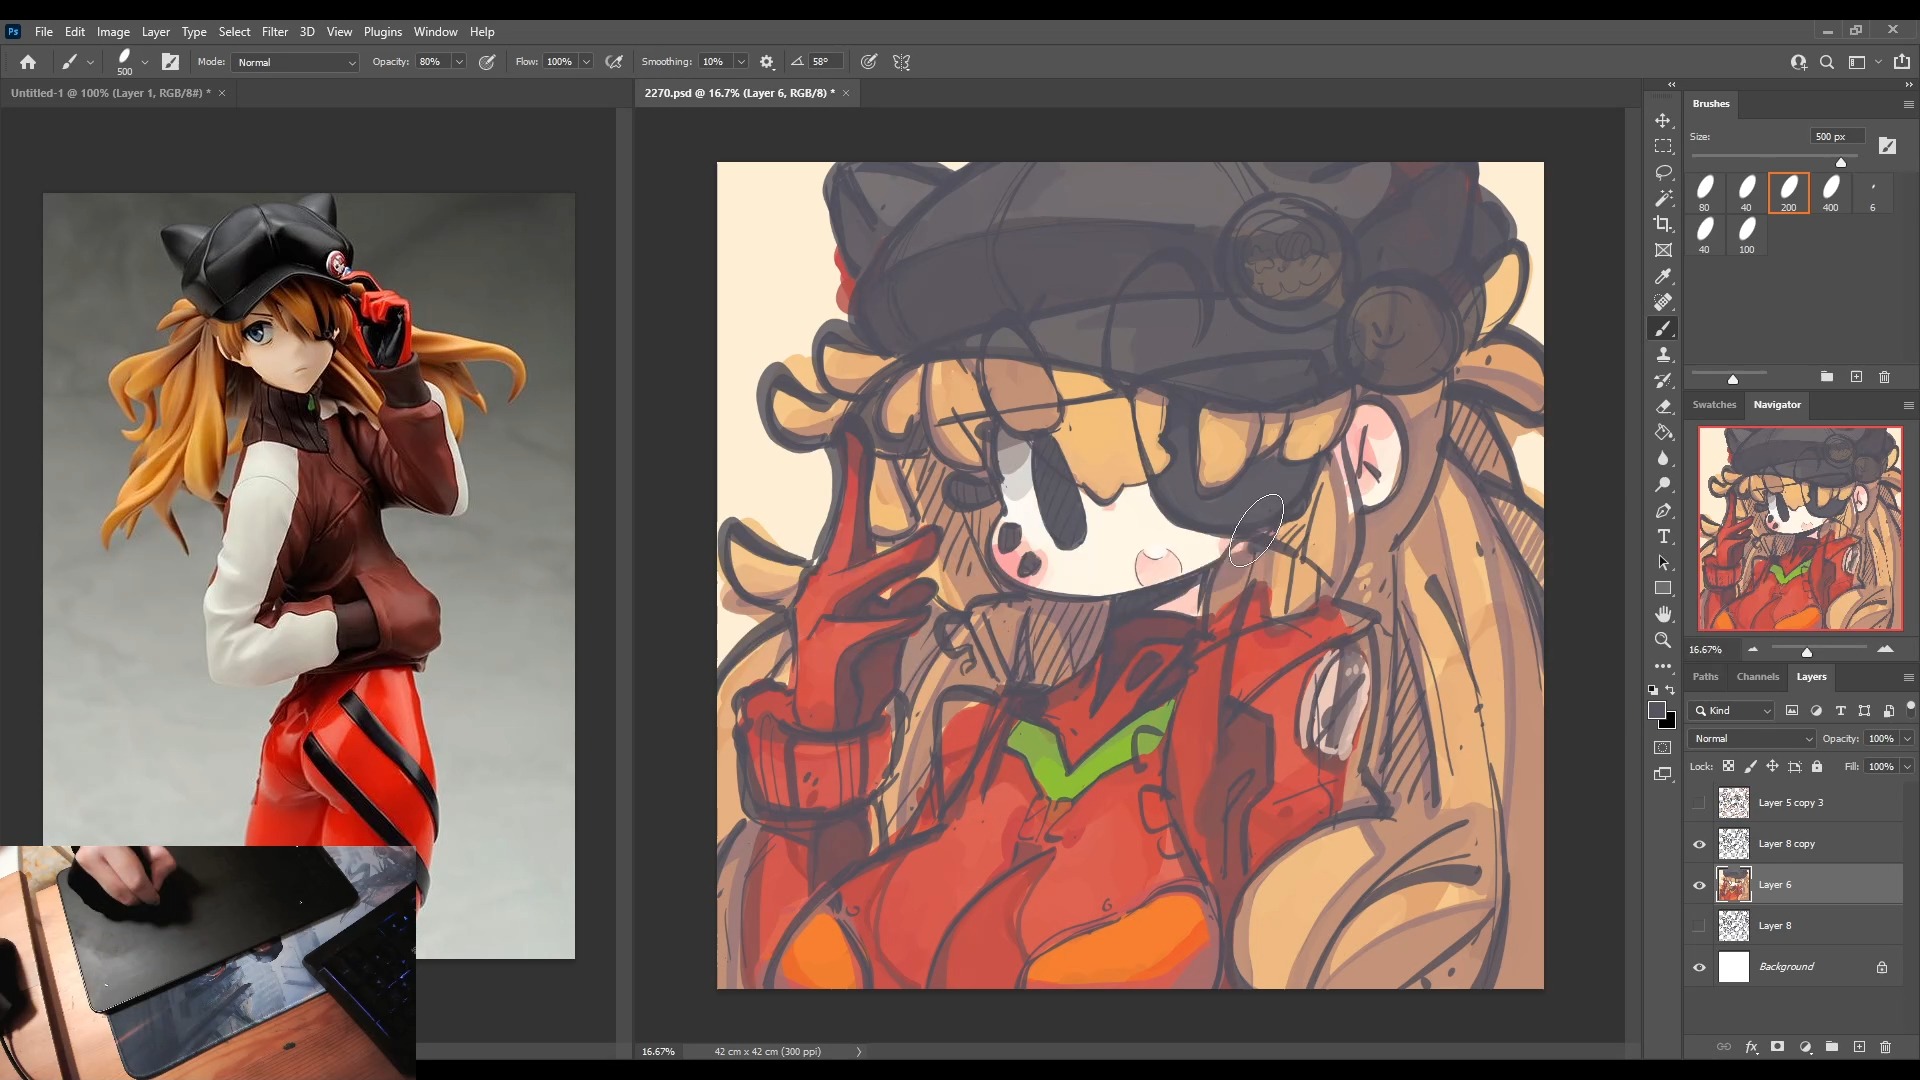Toggle symmetry paint options
1920x1080 pixels.
tap(902, 62)
